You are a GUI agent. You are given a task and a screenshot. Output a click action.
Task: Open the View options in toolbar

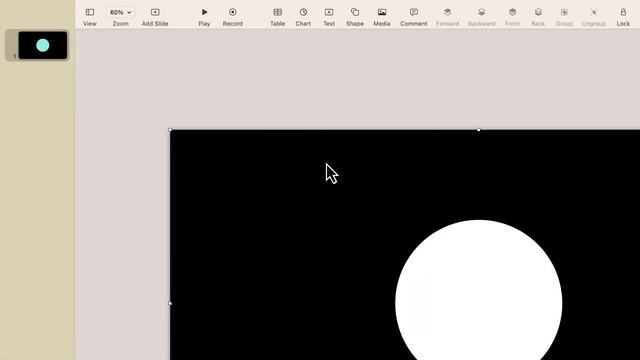[x=90, y=17]
